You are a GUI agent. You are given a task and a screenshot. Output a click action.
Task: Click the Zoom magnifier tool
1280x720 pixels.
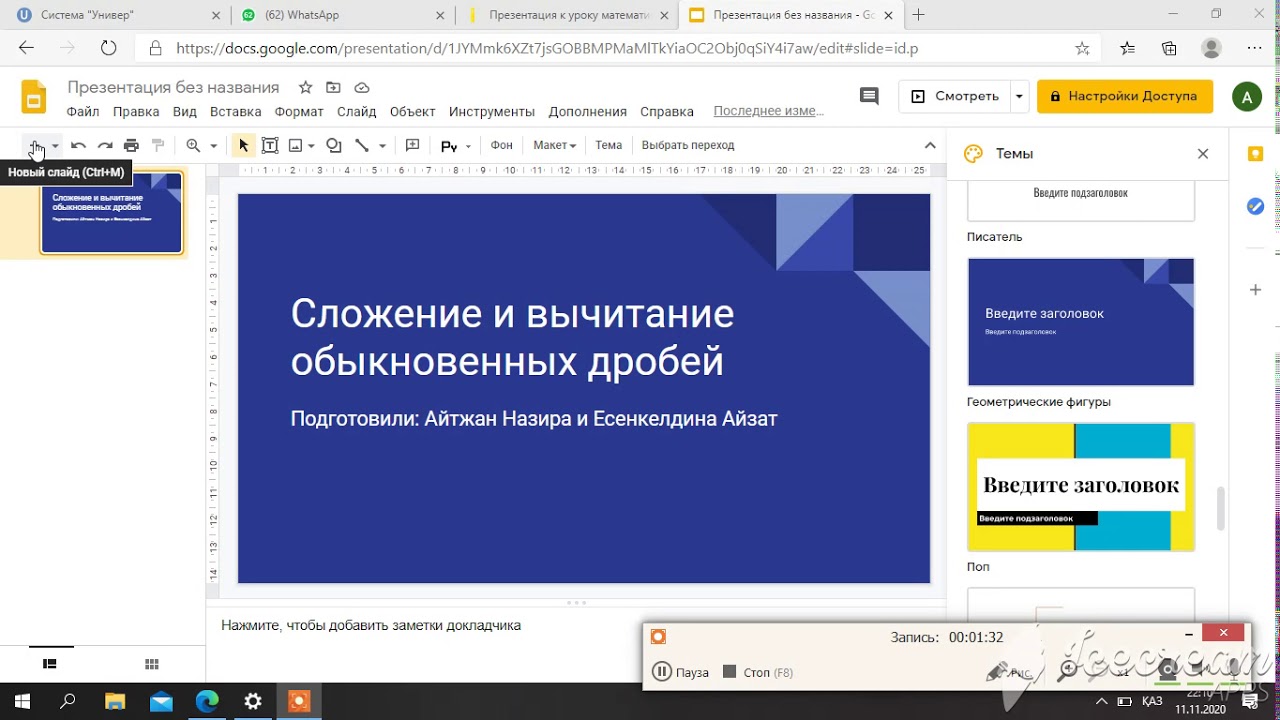coord(193,146)
